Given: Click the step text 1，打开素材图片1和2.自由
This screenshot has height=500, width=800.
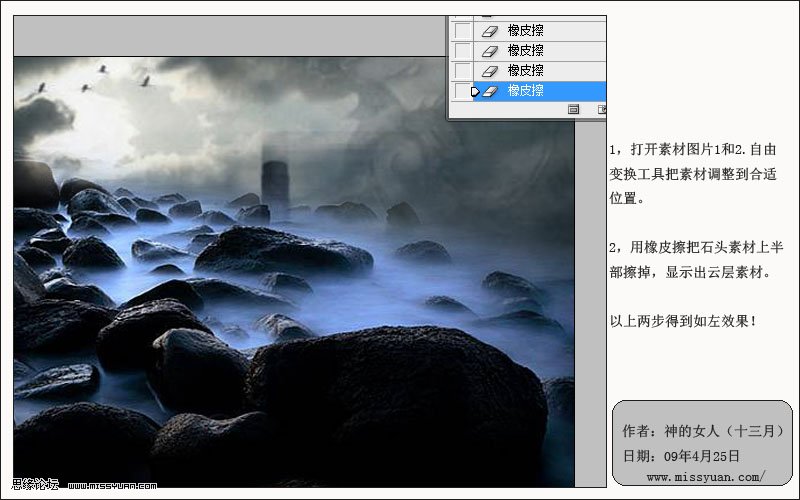Looking at the screenshot, I should 693,149.
